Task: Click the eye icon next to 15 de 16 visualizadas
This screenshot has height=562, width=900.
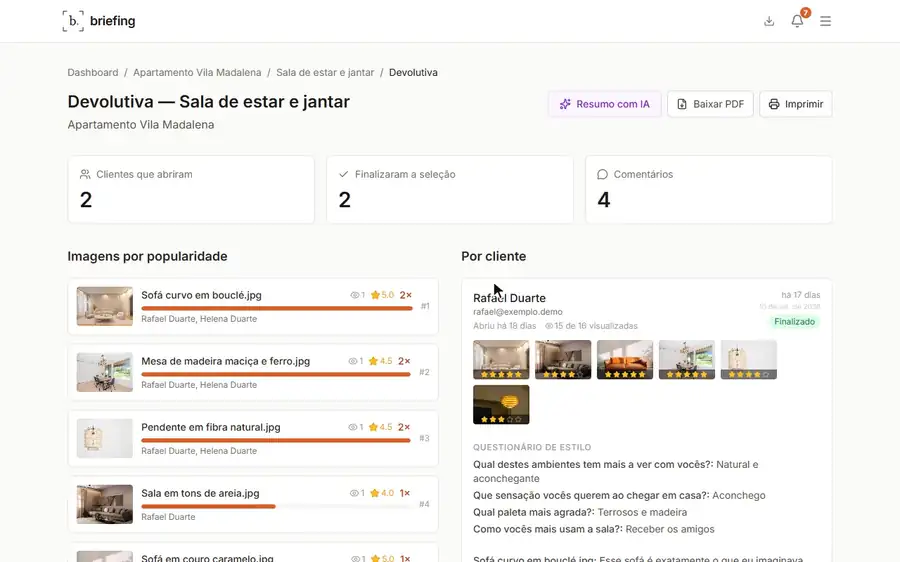Action: click(x=549, y=326)
